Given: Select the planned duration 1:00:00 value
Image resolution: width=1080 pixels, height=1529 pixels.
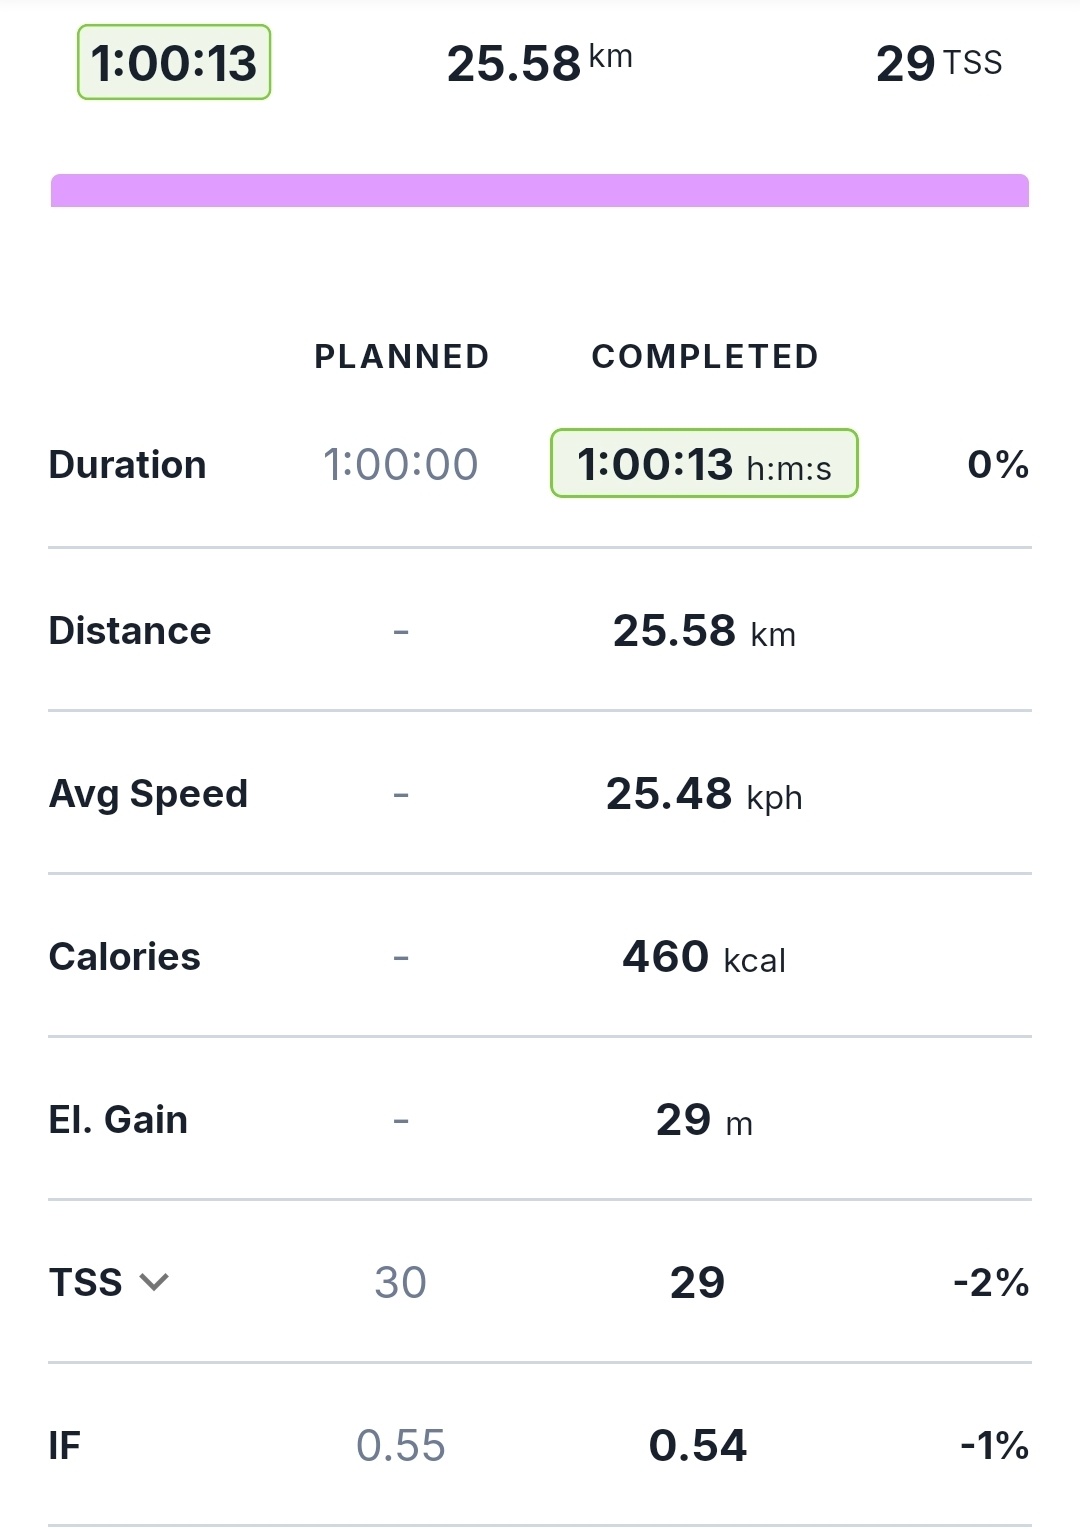Looking at the screenshot, I should click(400, 465).
